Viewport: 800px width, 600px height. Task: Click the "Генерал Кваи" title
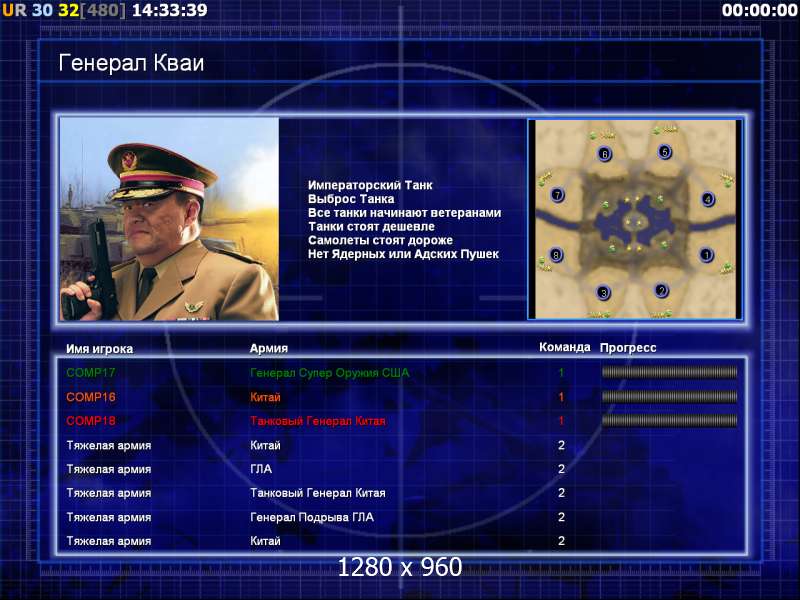pos(131,63)
